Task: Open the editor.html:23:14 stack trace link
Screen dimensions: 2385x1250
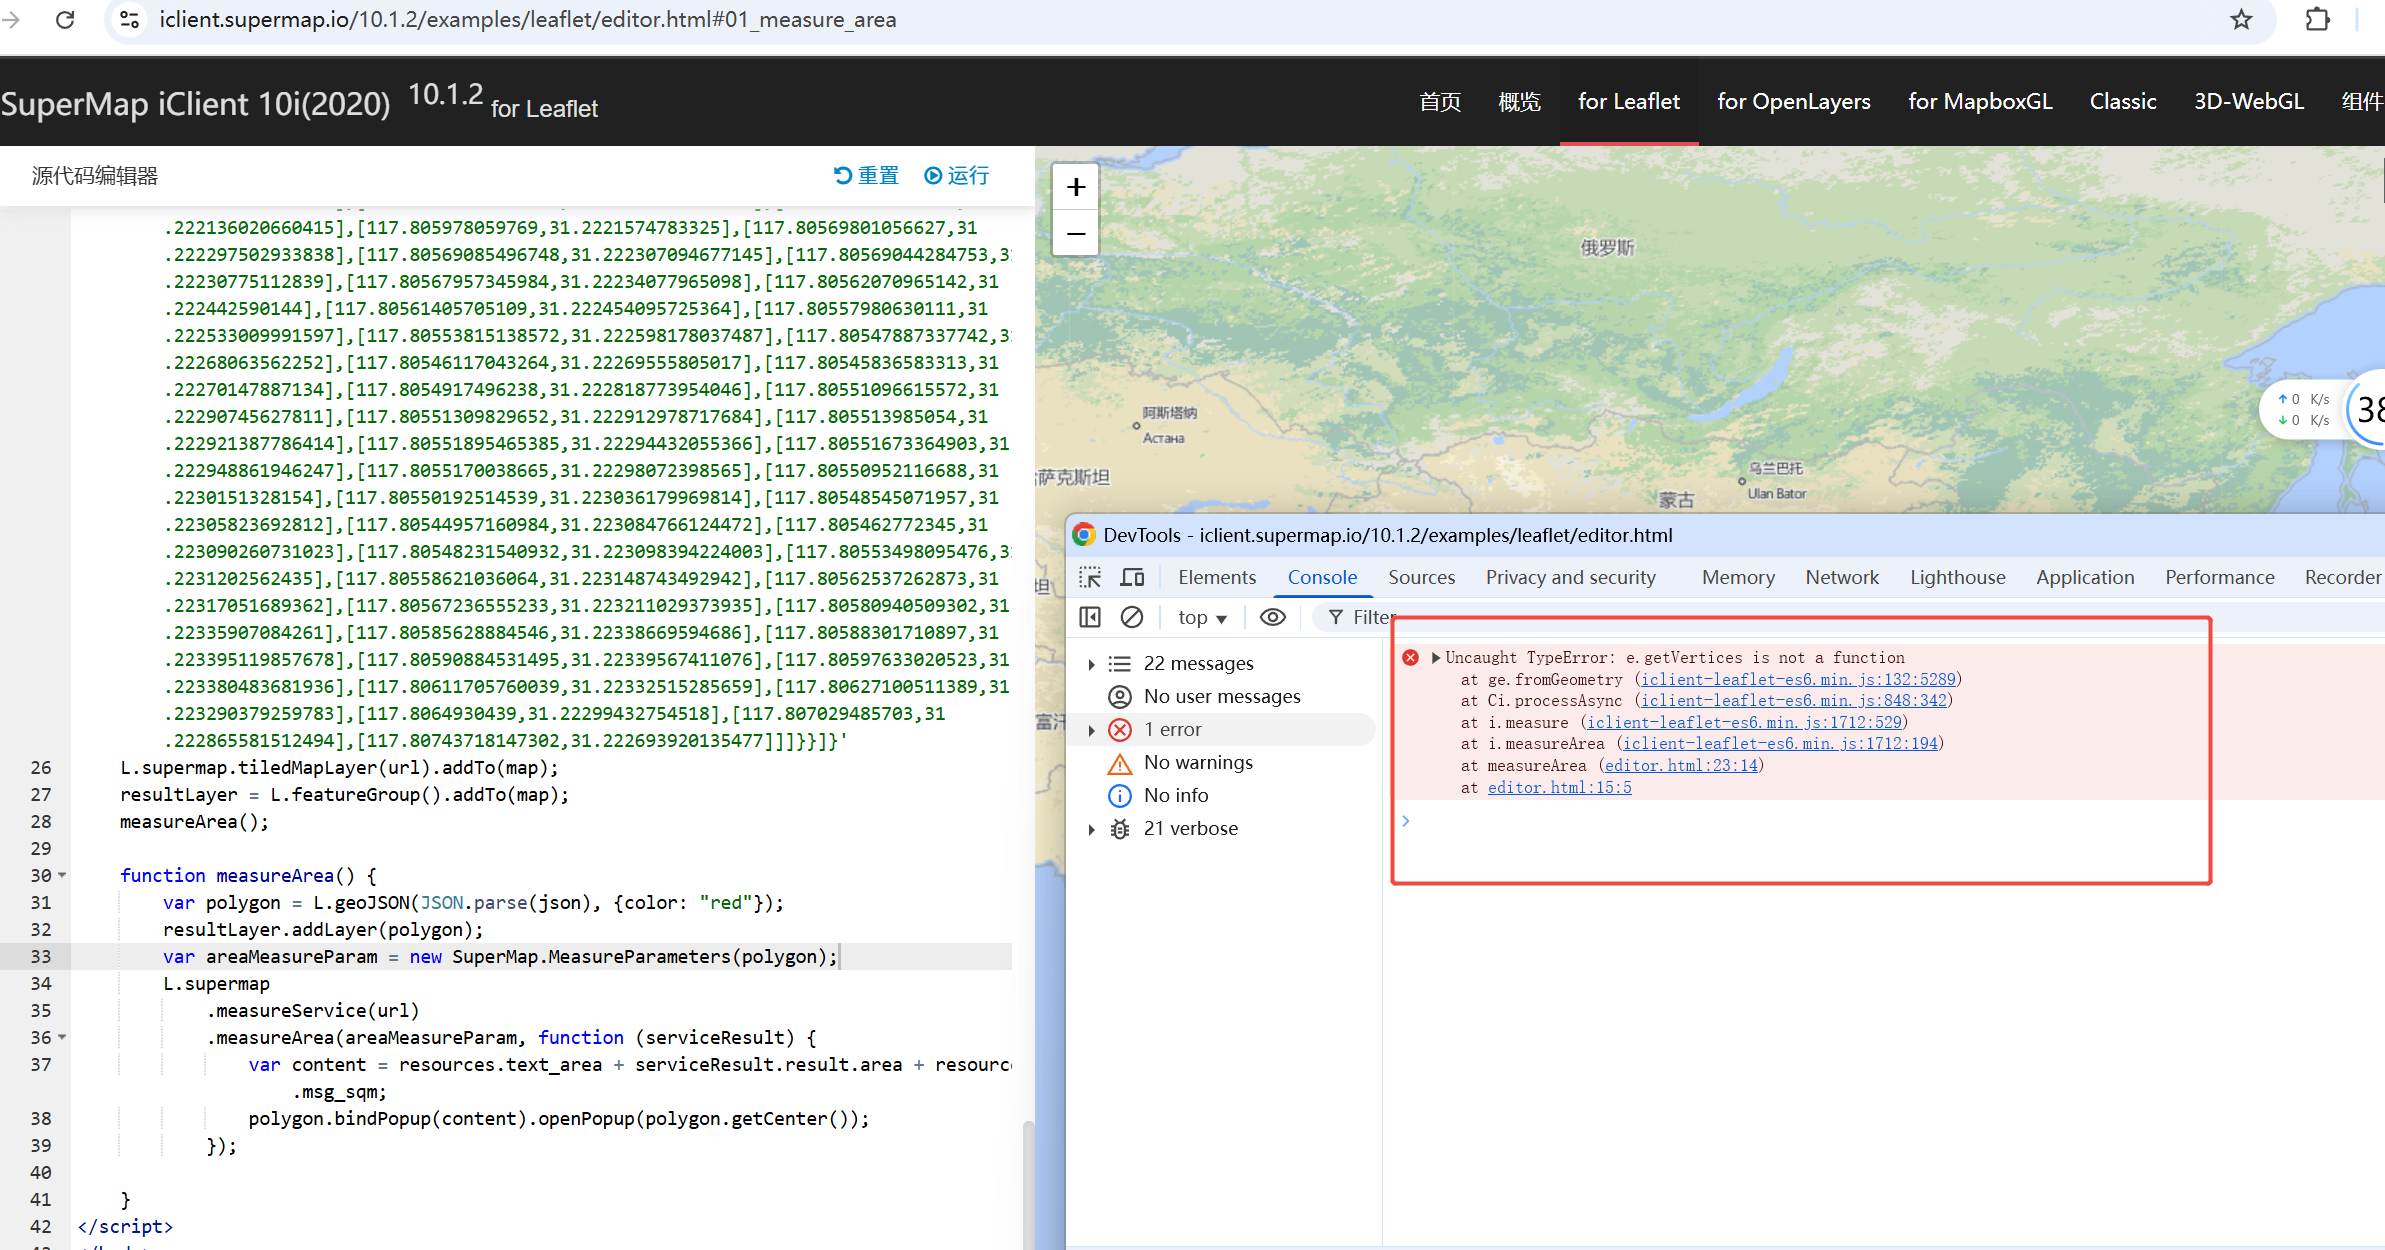Action: 1681,766
